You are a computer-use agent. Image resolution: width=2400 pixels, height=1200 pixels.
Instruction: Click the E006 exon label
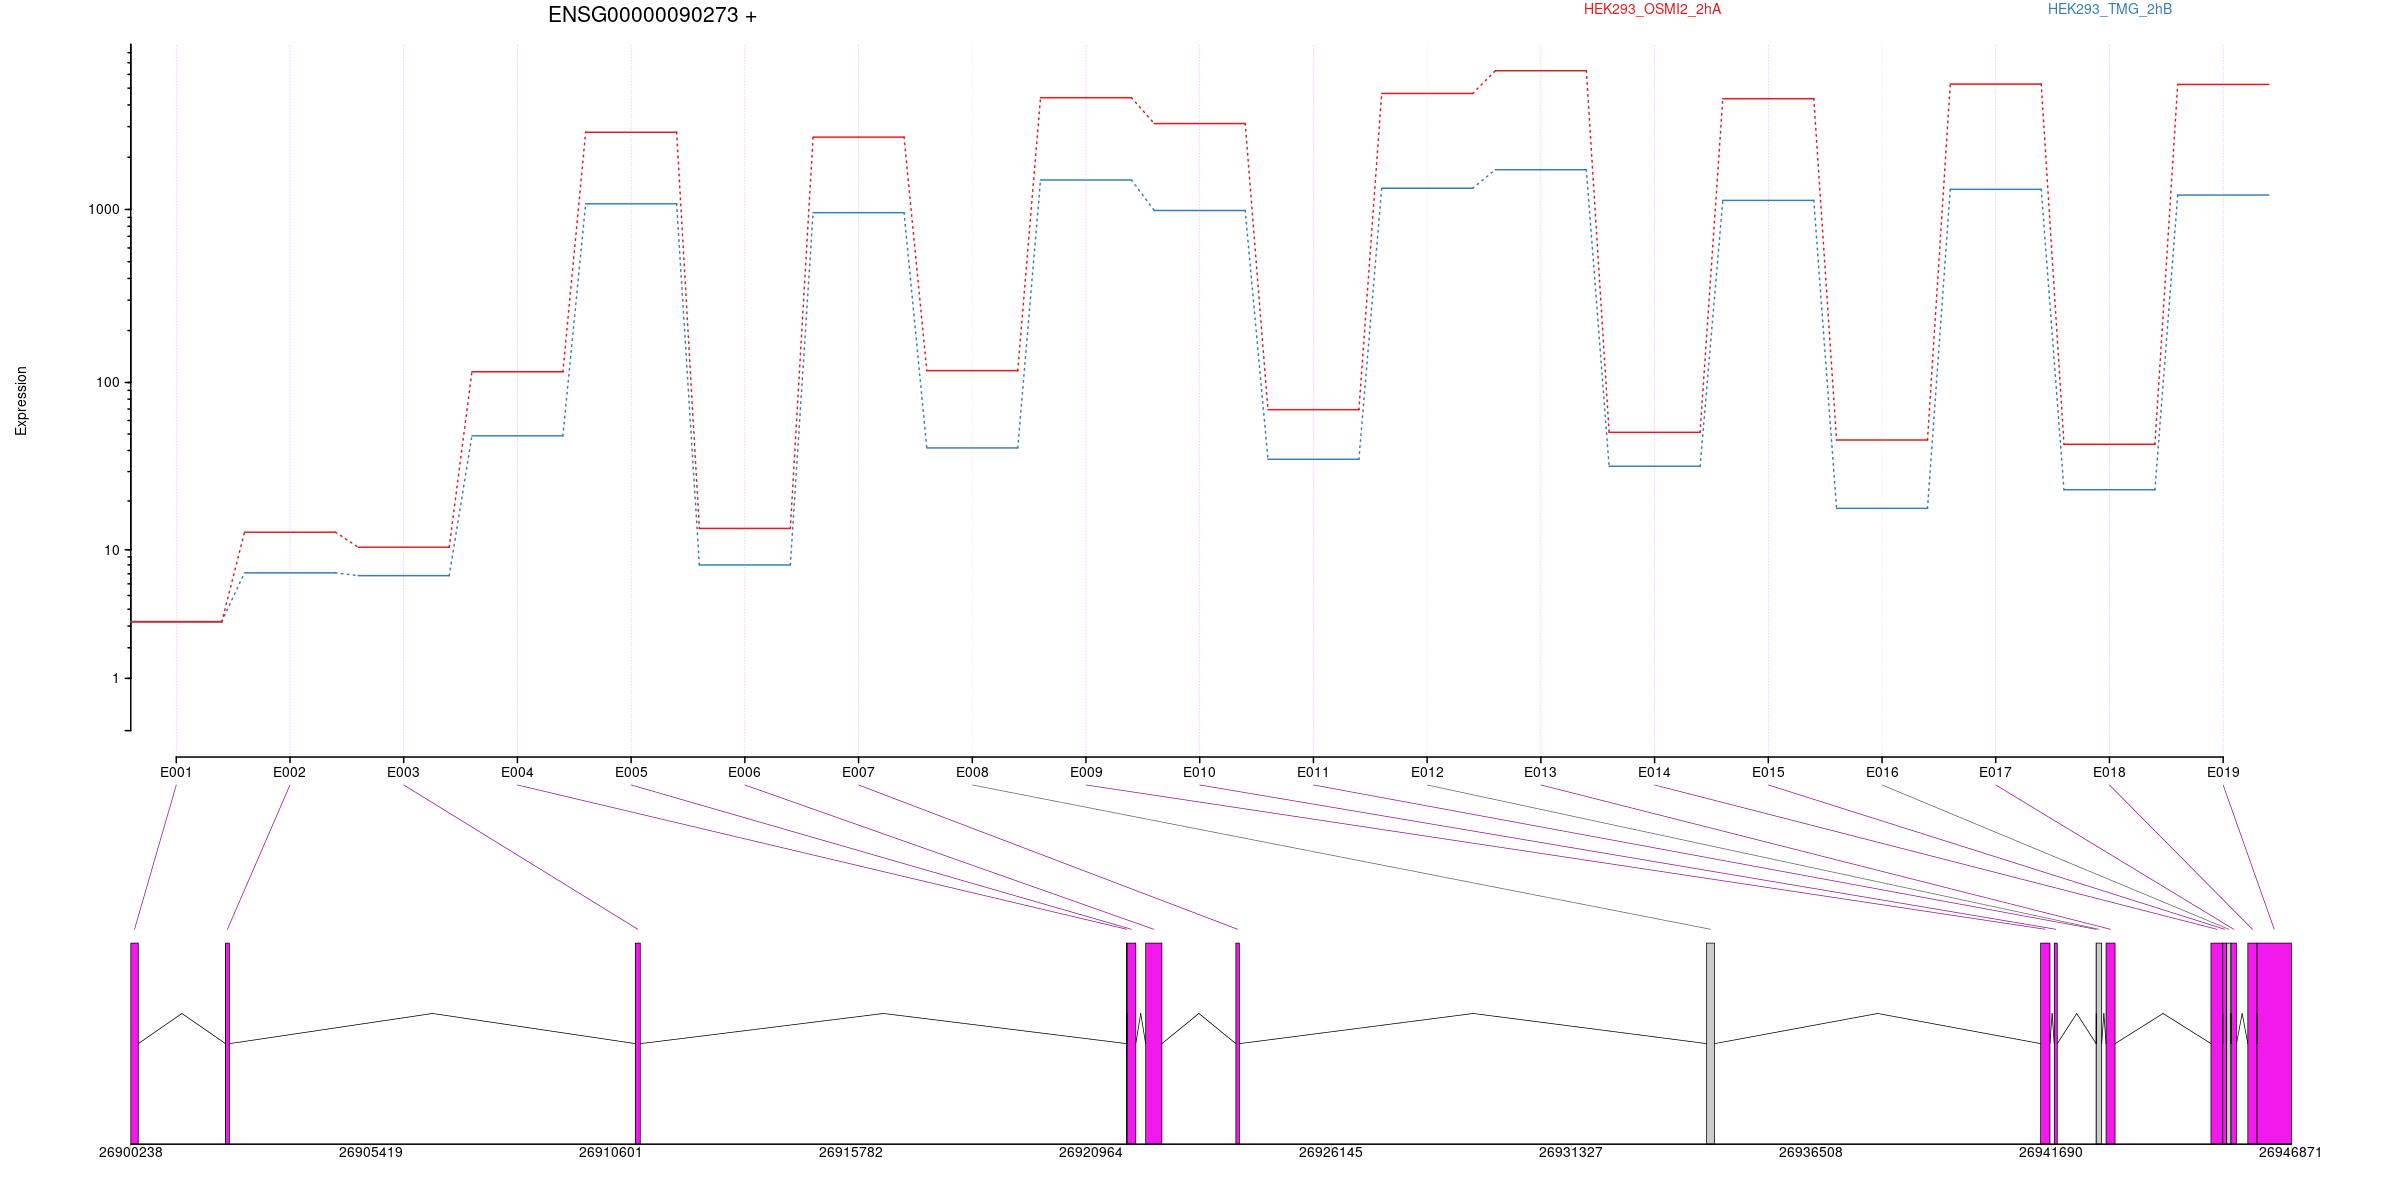pyautogui.click(x=744, y=772)
